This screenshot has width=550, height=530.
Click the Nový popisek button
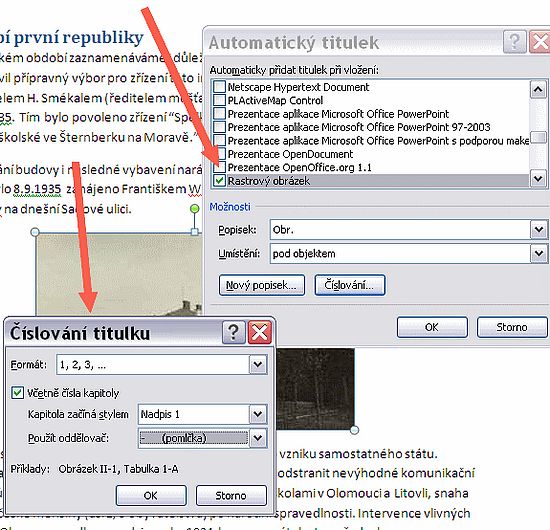pyautogui.click(x=262, y=285)
